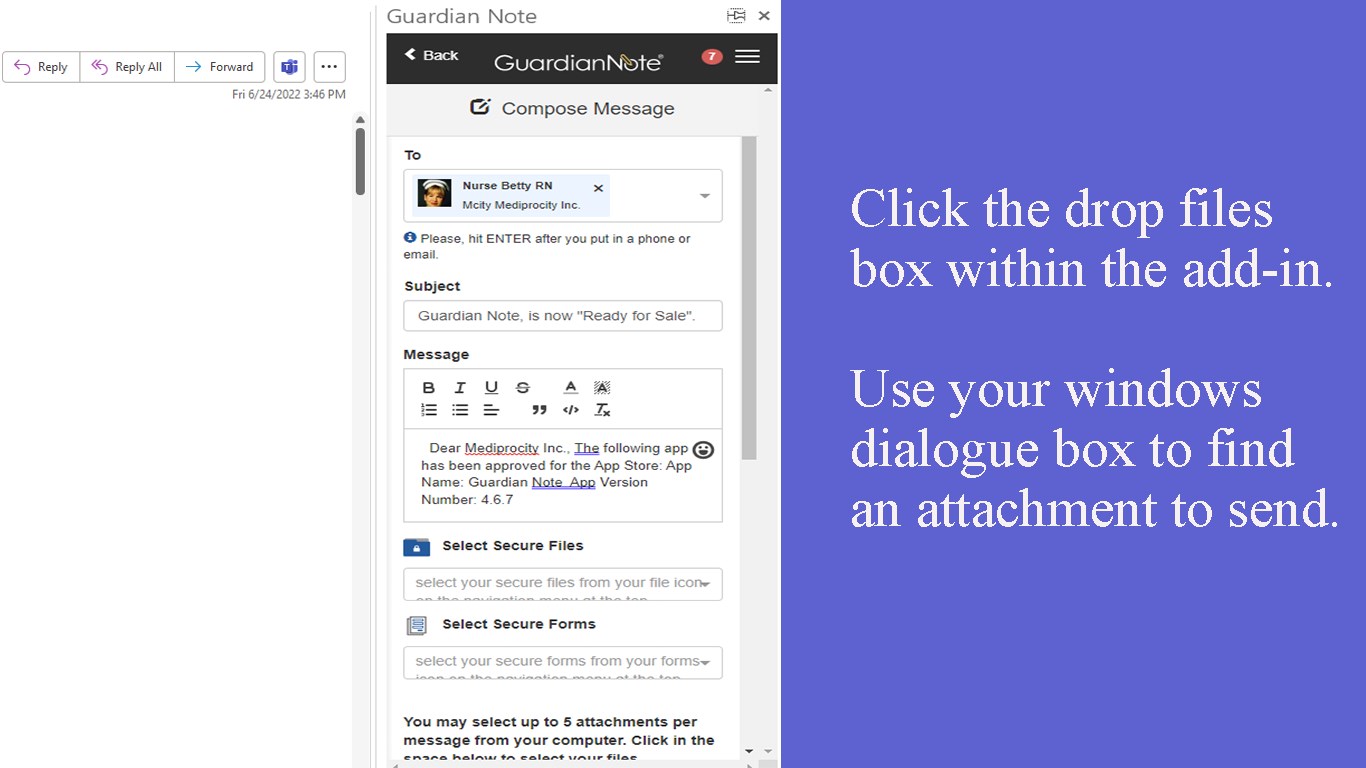This screenshot has height=768, width=1366.
Task: Clear text formatting
Action: click(x=602, y=410)
